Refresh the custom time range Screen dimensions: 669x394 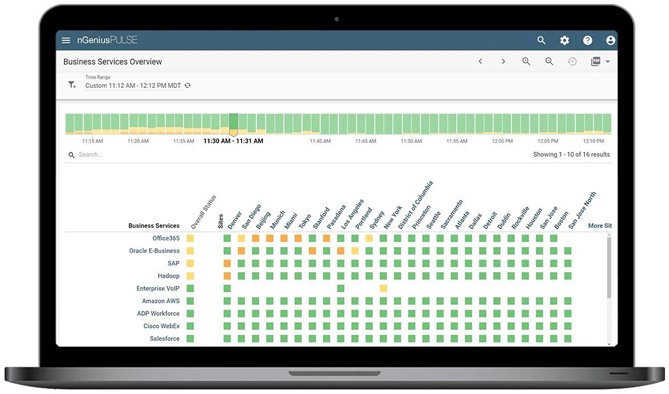(187, 85)
